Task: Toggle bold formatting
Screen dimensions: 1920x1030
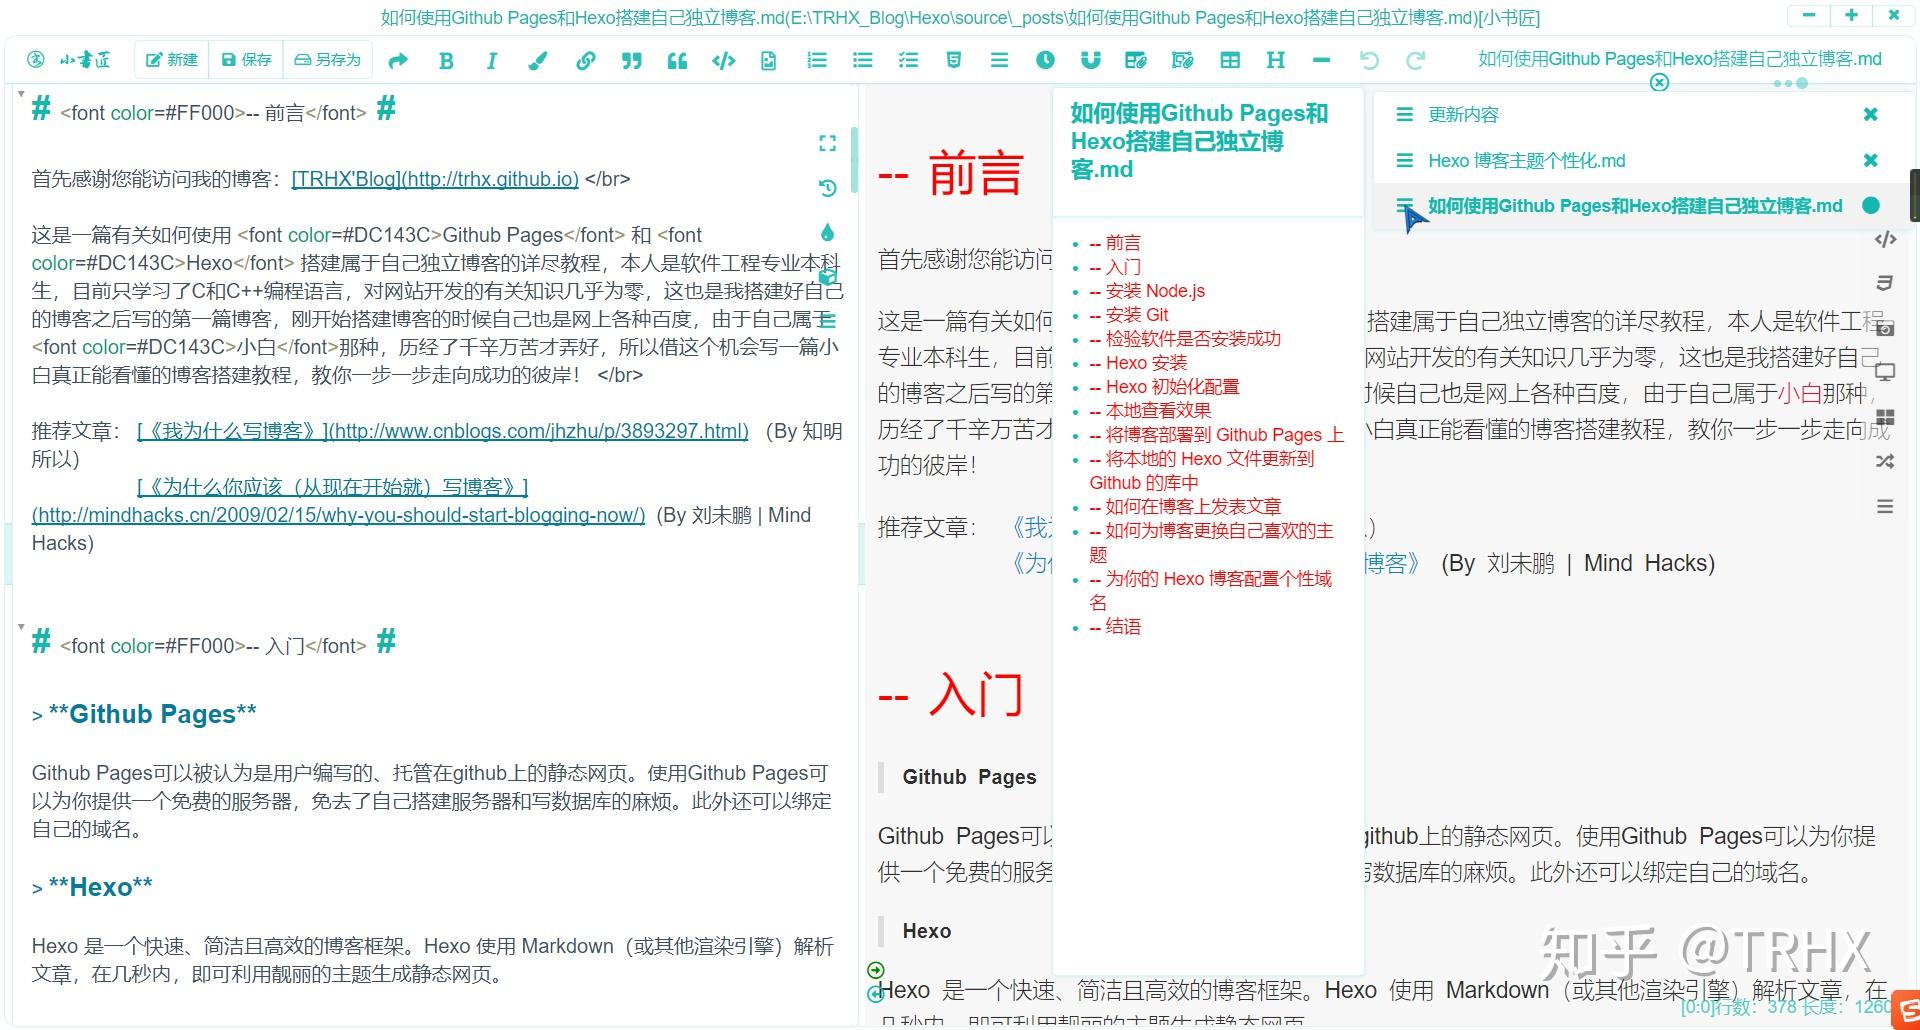Action: (x=446, y=61)
